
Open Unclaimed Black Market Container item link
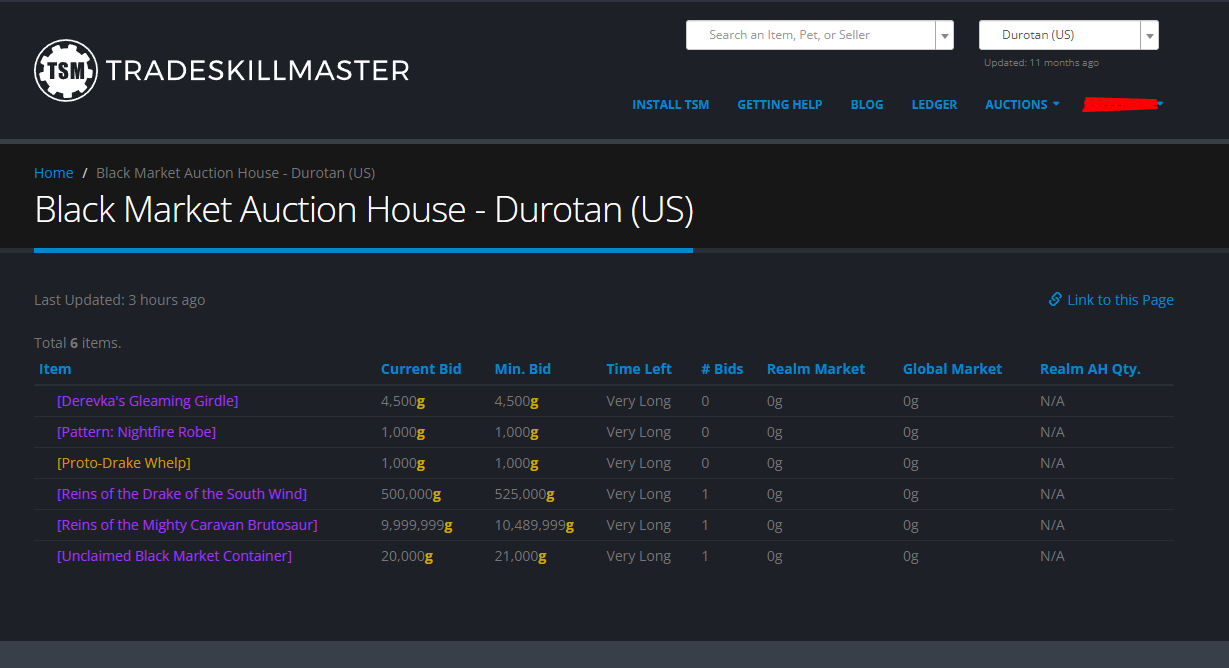click(x=175, y=556)
